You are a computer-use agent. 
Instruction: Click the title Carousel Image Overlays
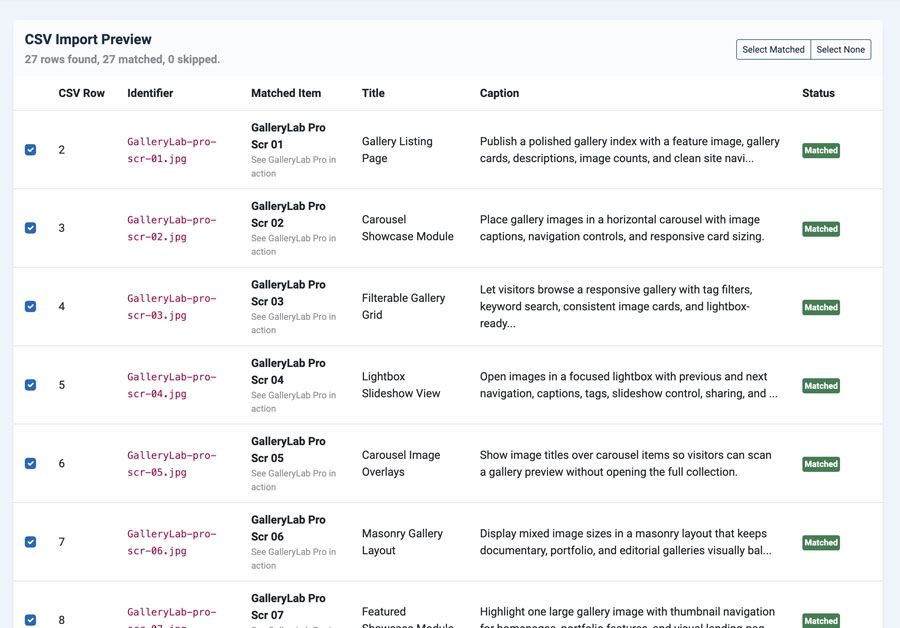pyautogui.click(x=401, y=463)
